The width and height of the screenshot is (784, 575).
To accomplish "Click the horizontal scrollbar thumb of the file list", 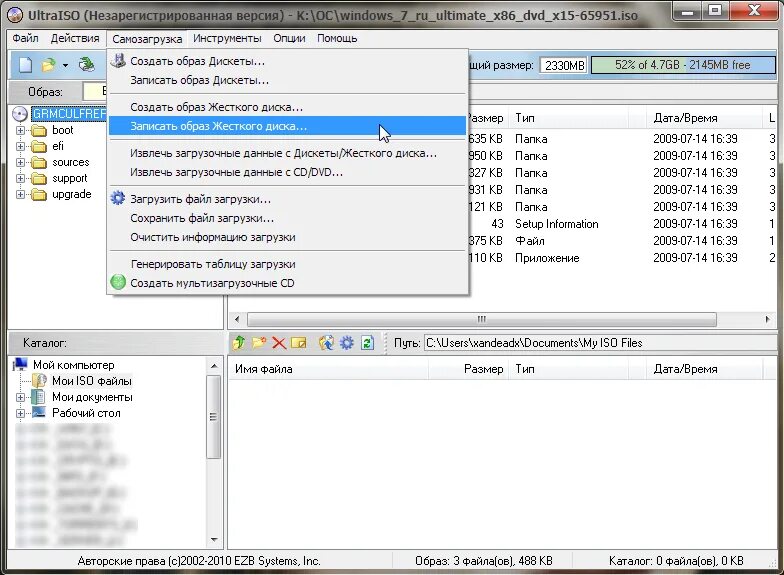I will (482, 319).
